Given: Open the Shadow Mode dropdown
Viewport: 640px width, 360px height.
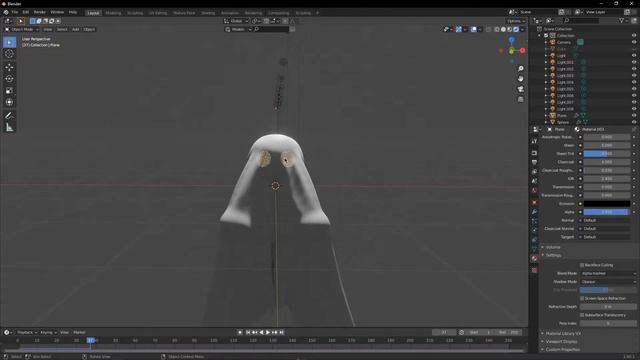Looking at the screenshot, I should coord(608,282).
